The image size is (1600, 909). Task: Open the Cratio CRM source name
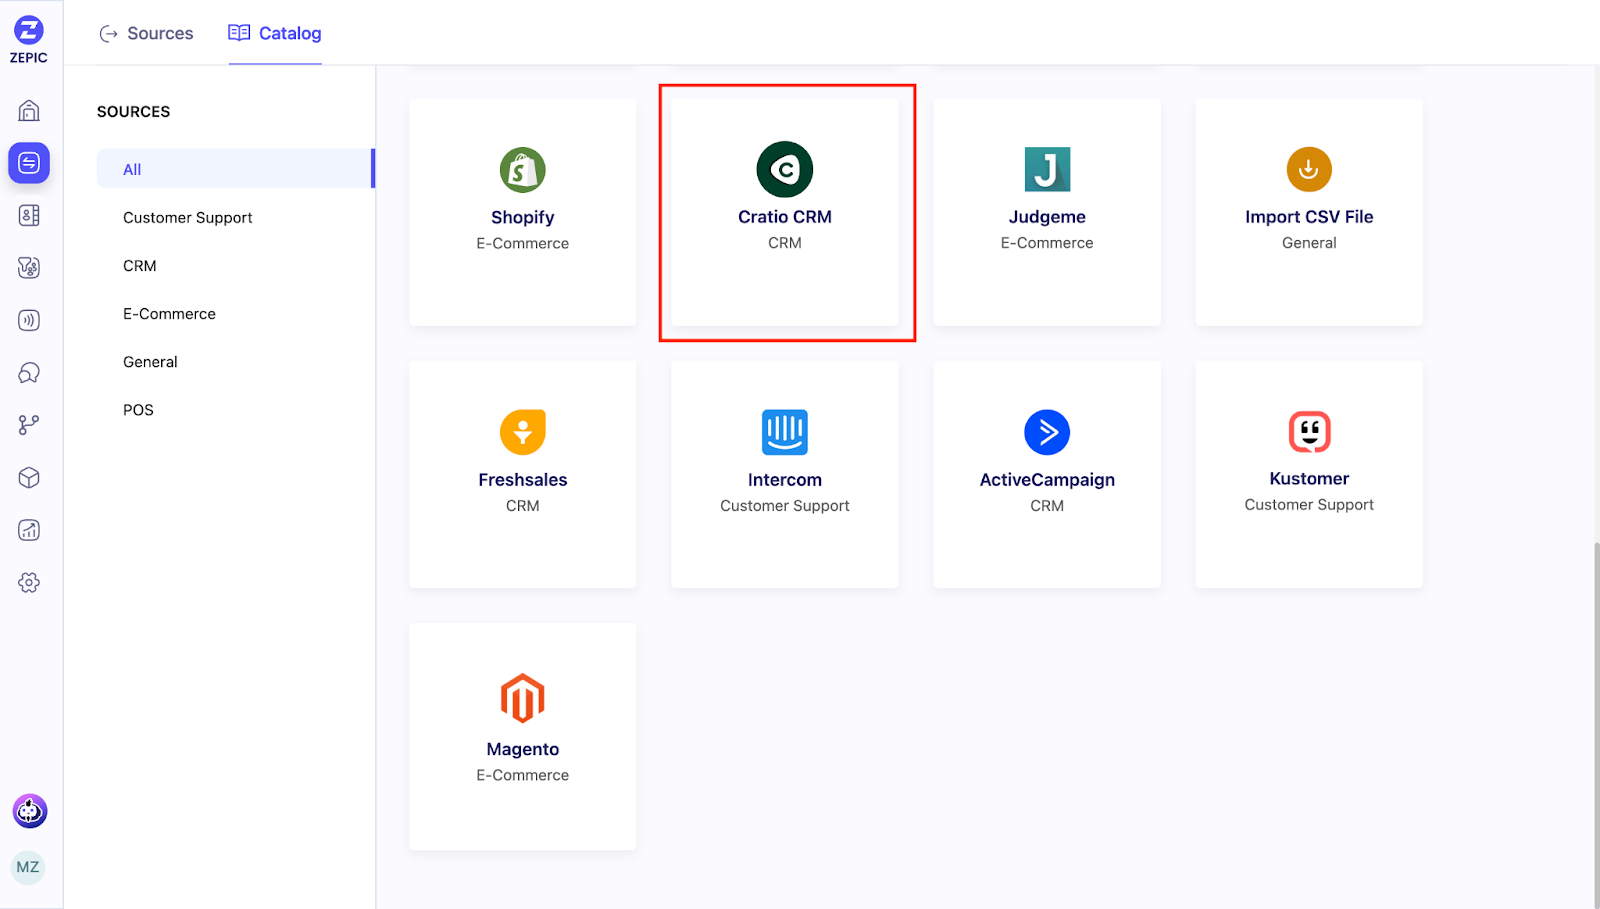tap(785, 216)
